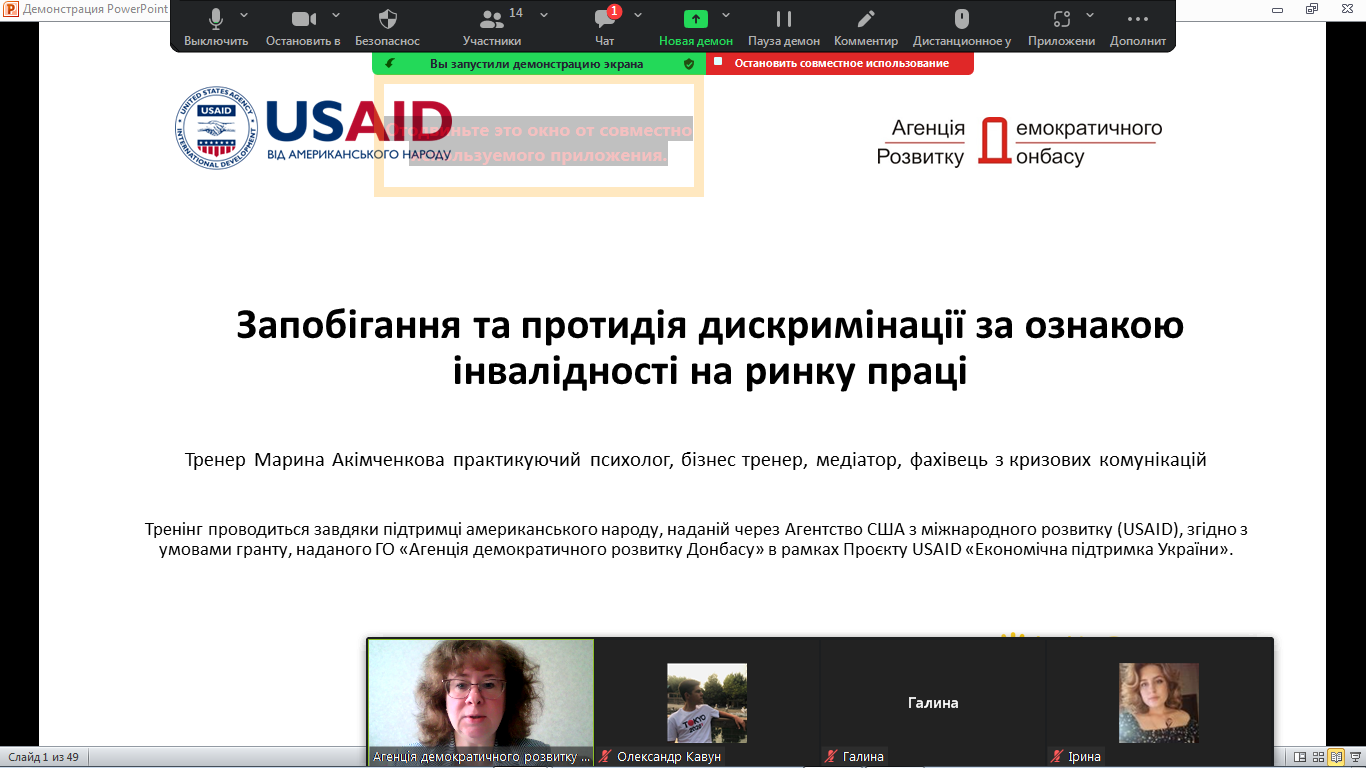
Task: Click PowerPoint icon in window title bar
Action: [10, 8]
